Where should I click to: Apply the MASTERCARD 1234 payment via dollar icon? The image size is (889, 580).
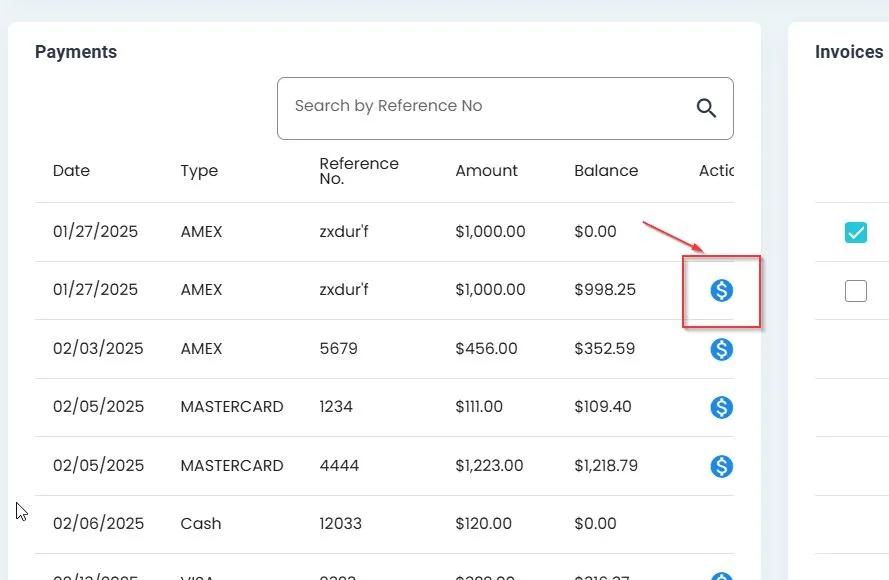pyautogui.click(x=721, y=407)
